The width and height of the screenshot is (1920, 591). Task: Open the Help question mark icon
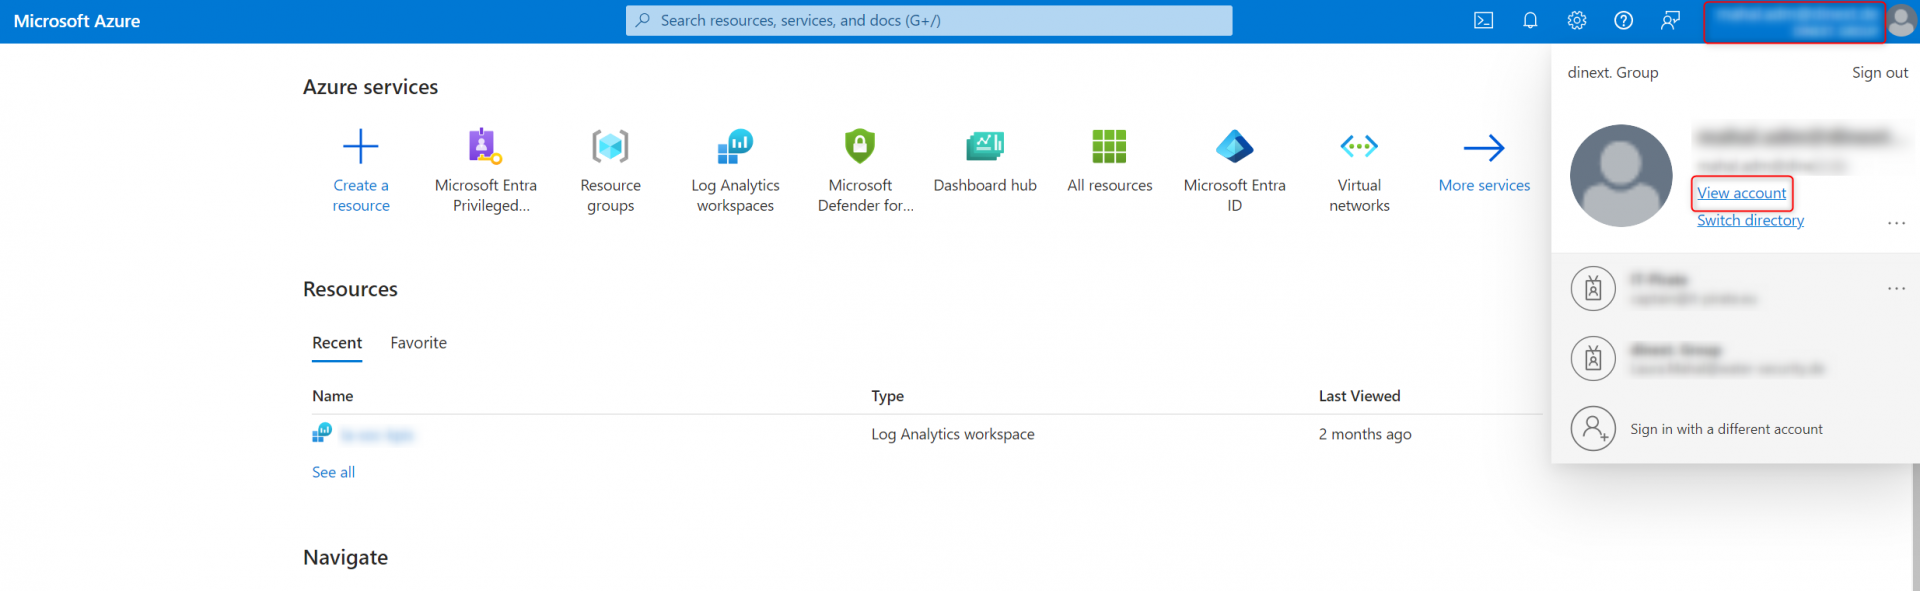(1624, 21)
